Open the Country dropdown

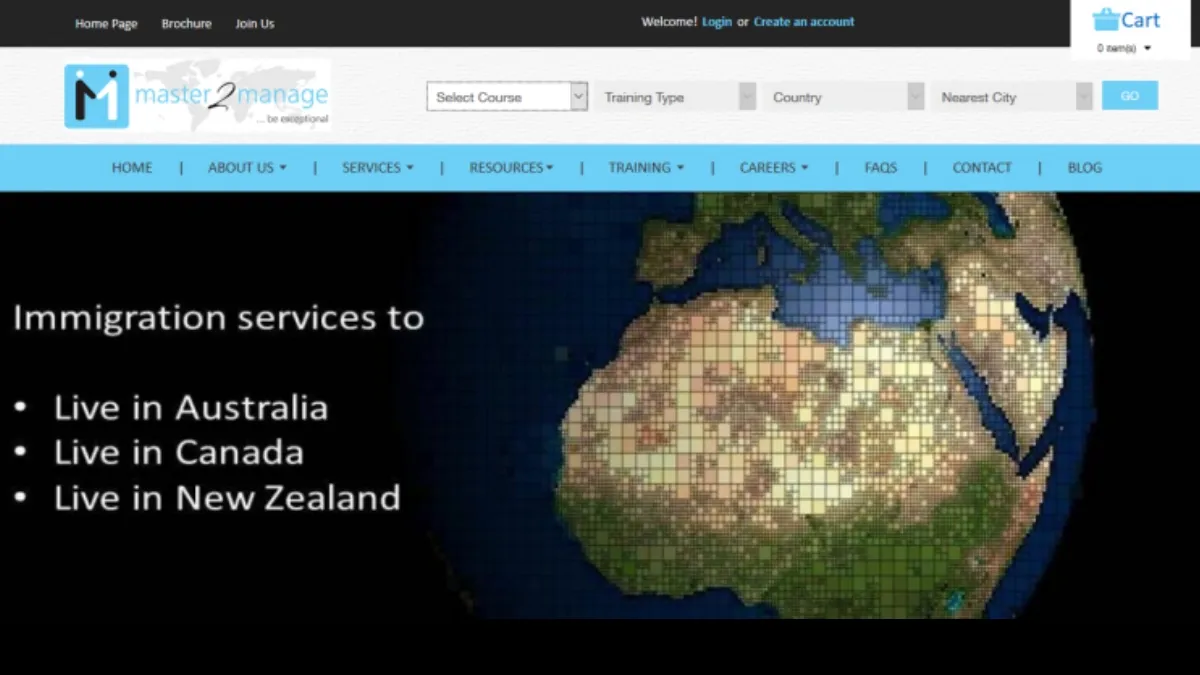click(x=844, y=97)
